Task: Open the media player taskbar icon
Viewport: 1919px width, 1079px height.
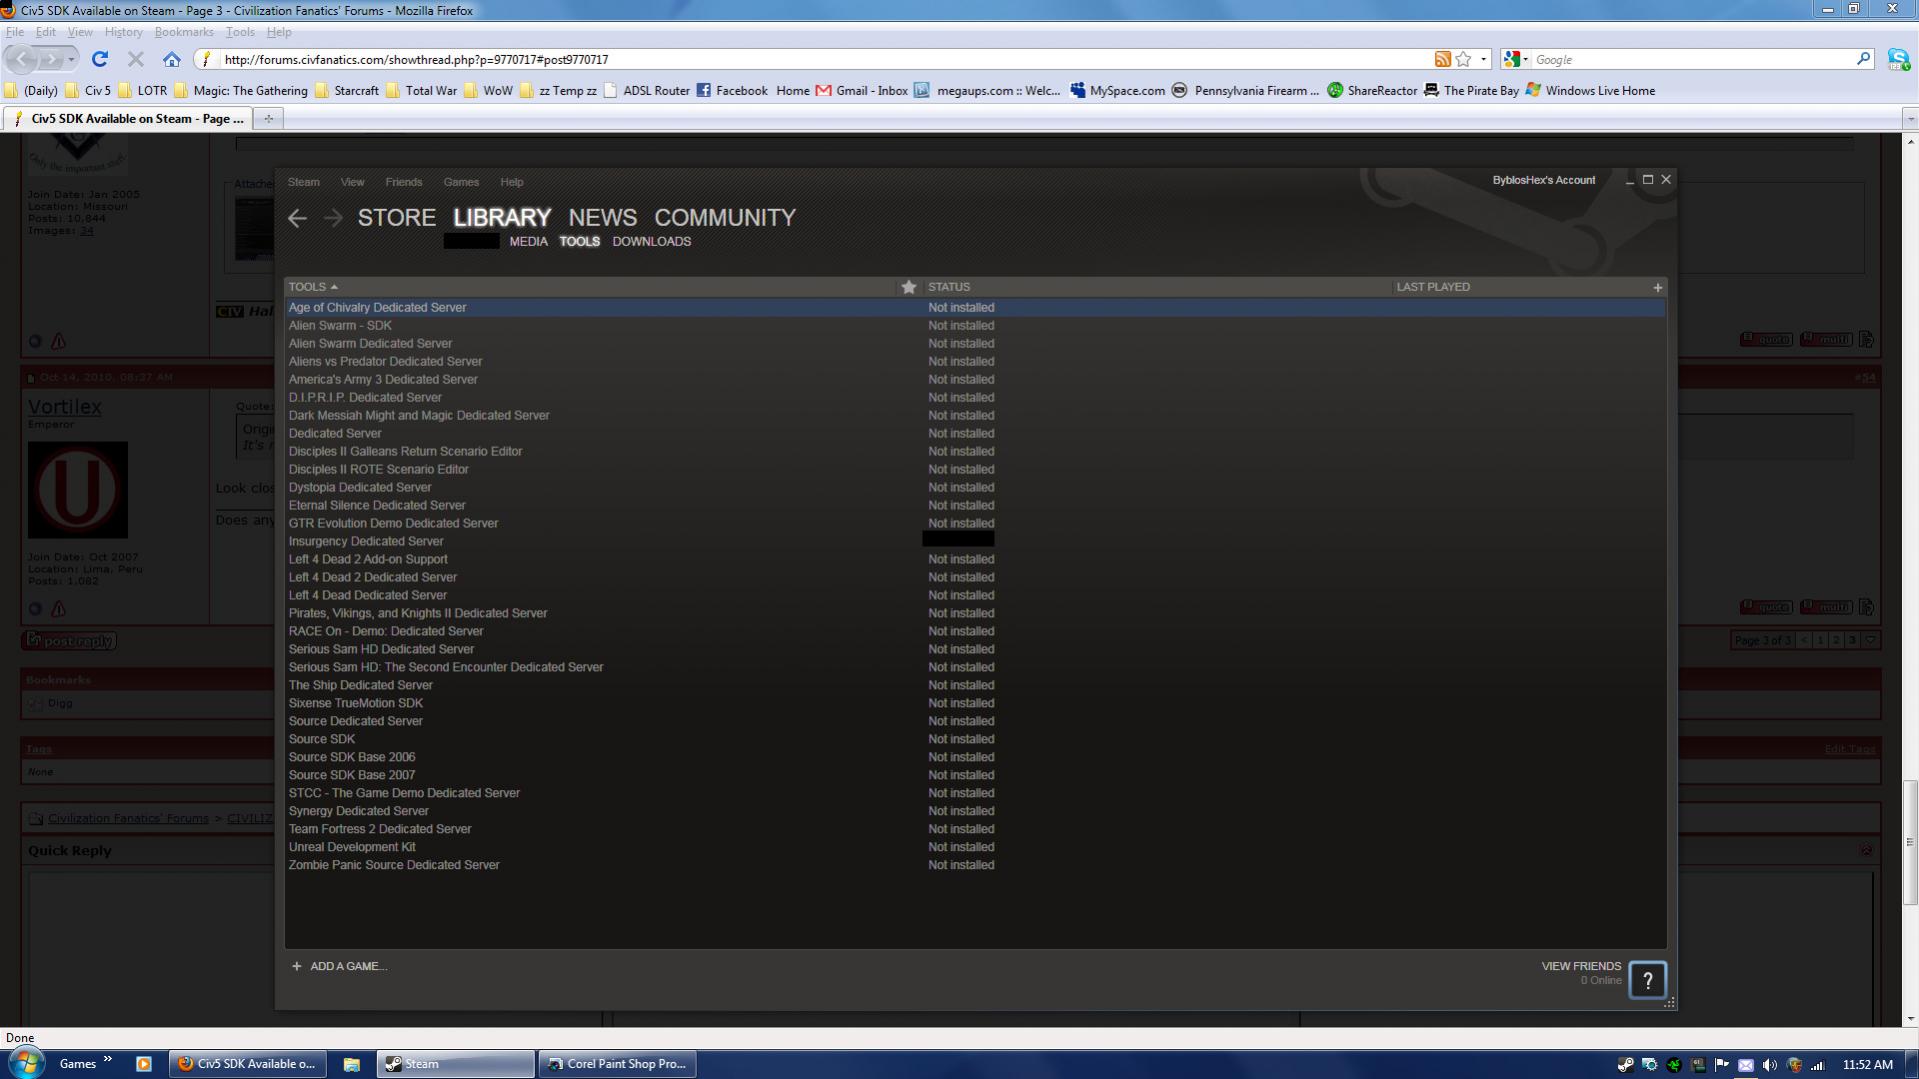Action: pyautogui.click(x=144, y=1064)
